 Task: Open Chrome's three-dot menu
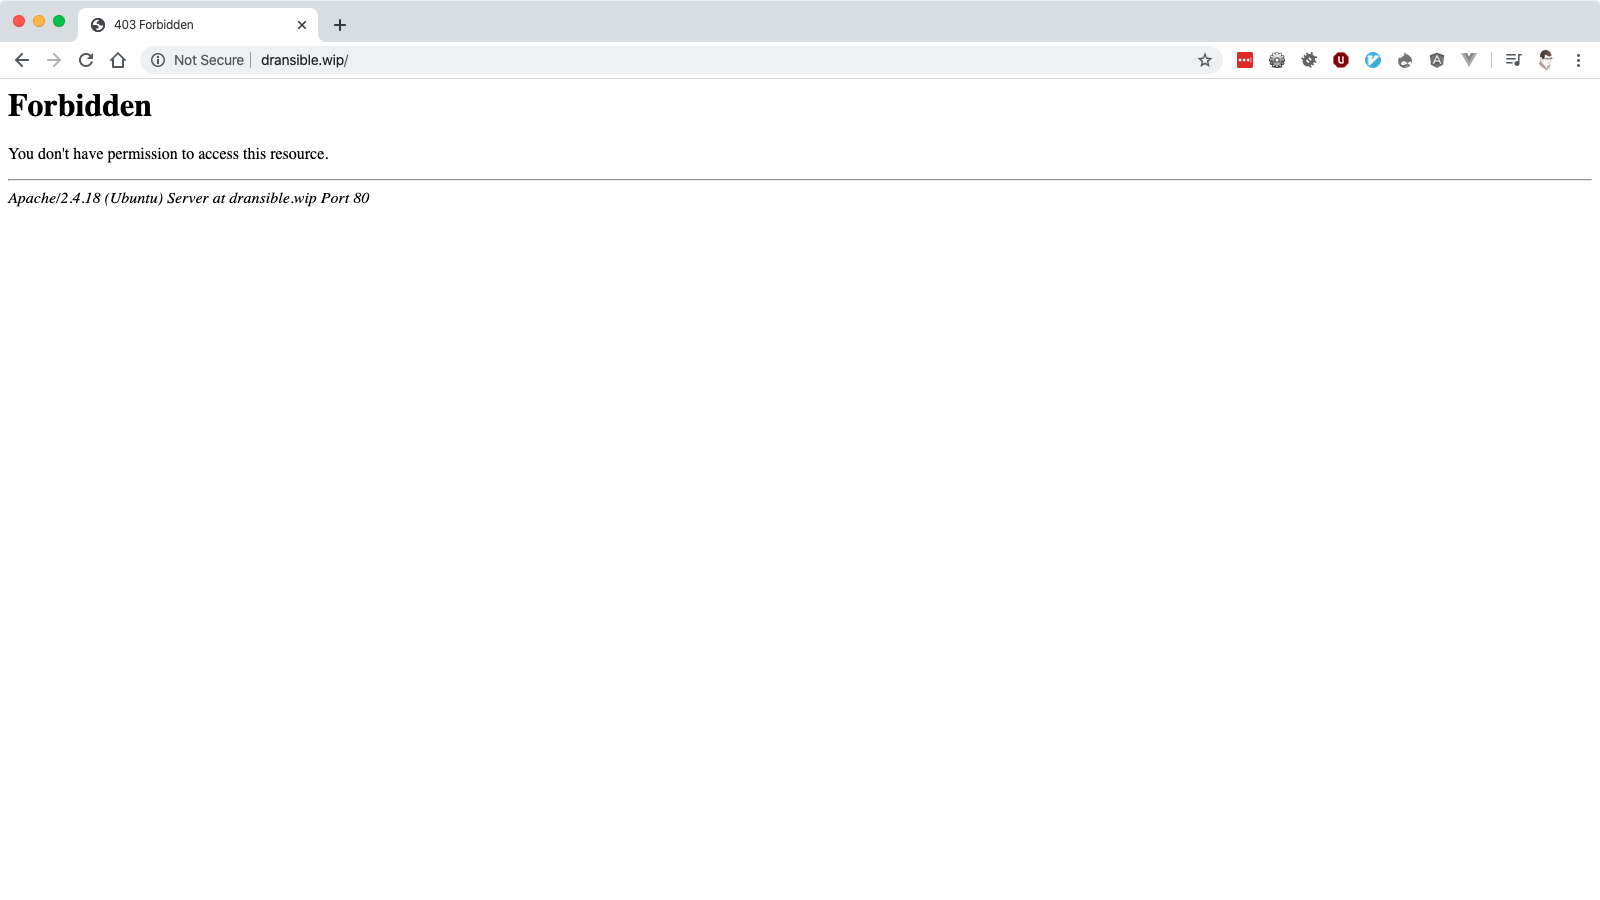[1578, 60]
